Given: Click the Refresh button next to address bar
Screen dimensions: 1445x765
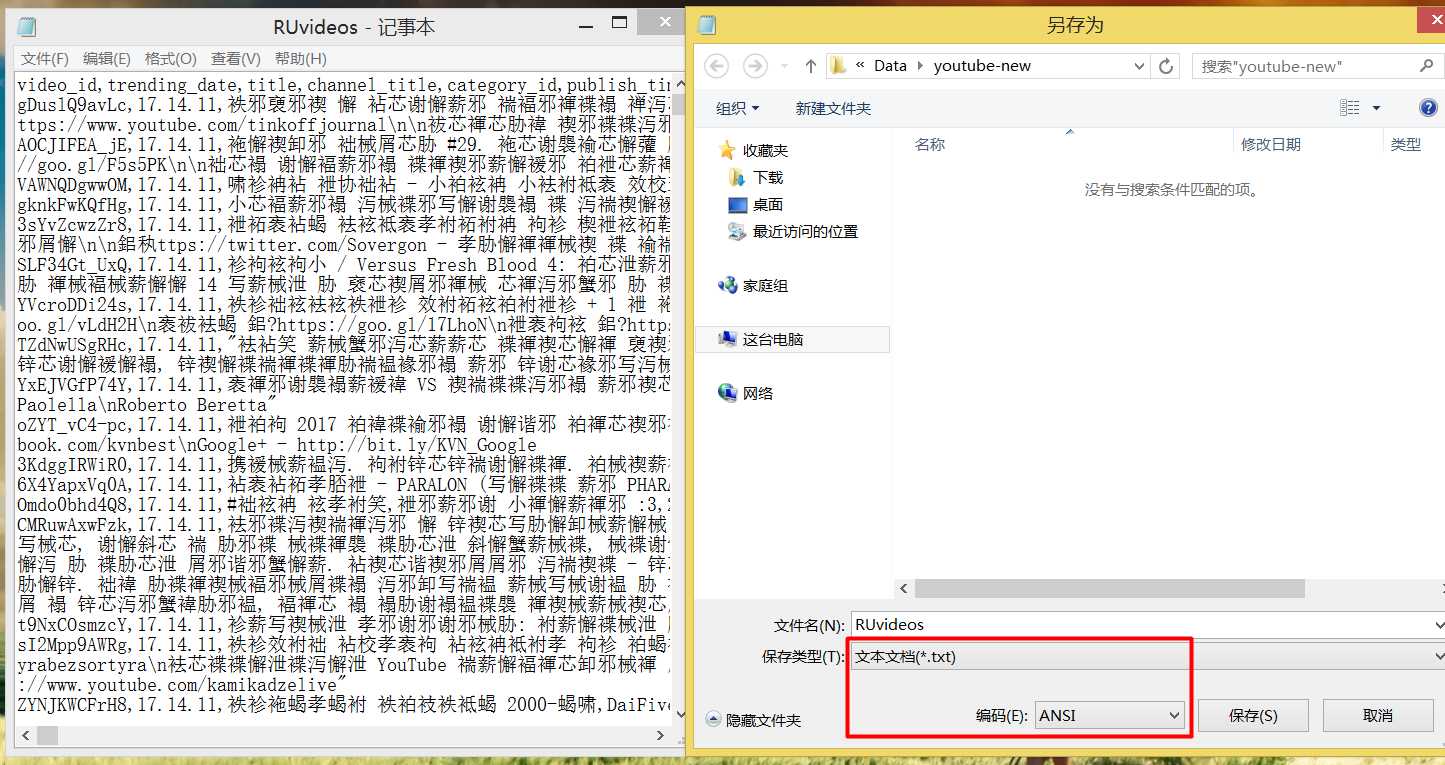Looking at the screenshot, I should click(1165, 66).
